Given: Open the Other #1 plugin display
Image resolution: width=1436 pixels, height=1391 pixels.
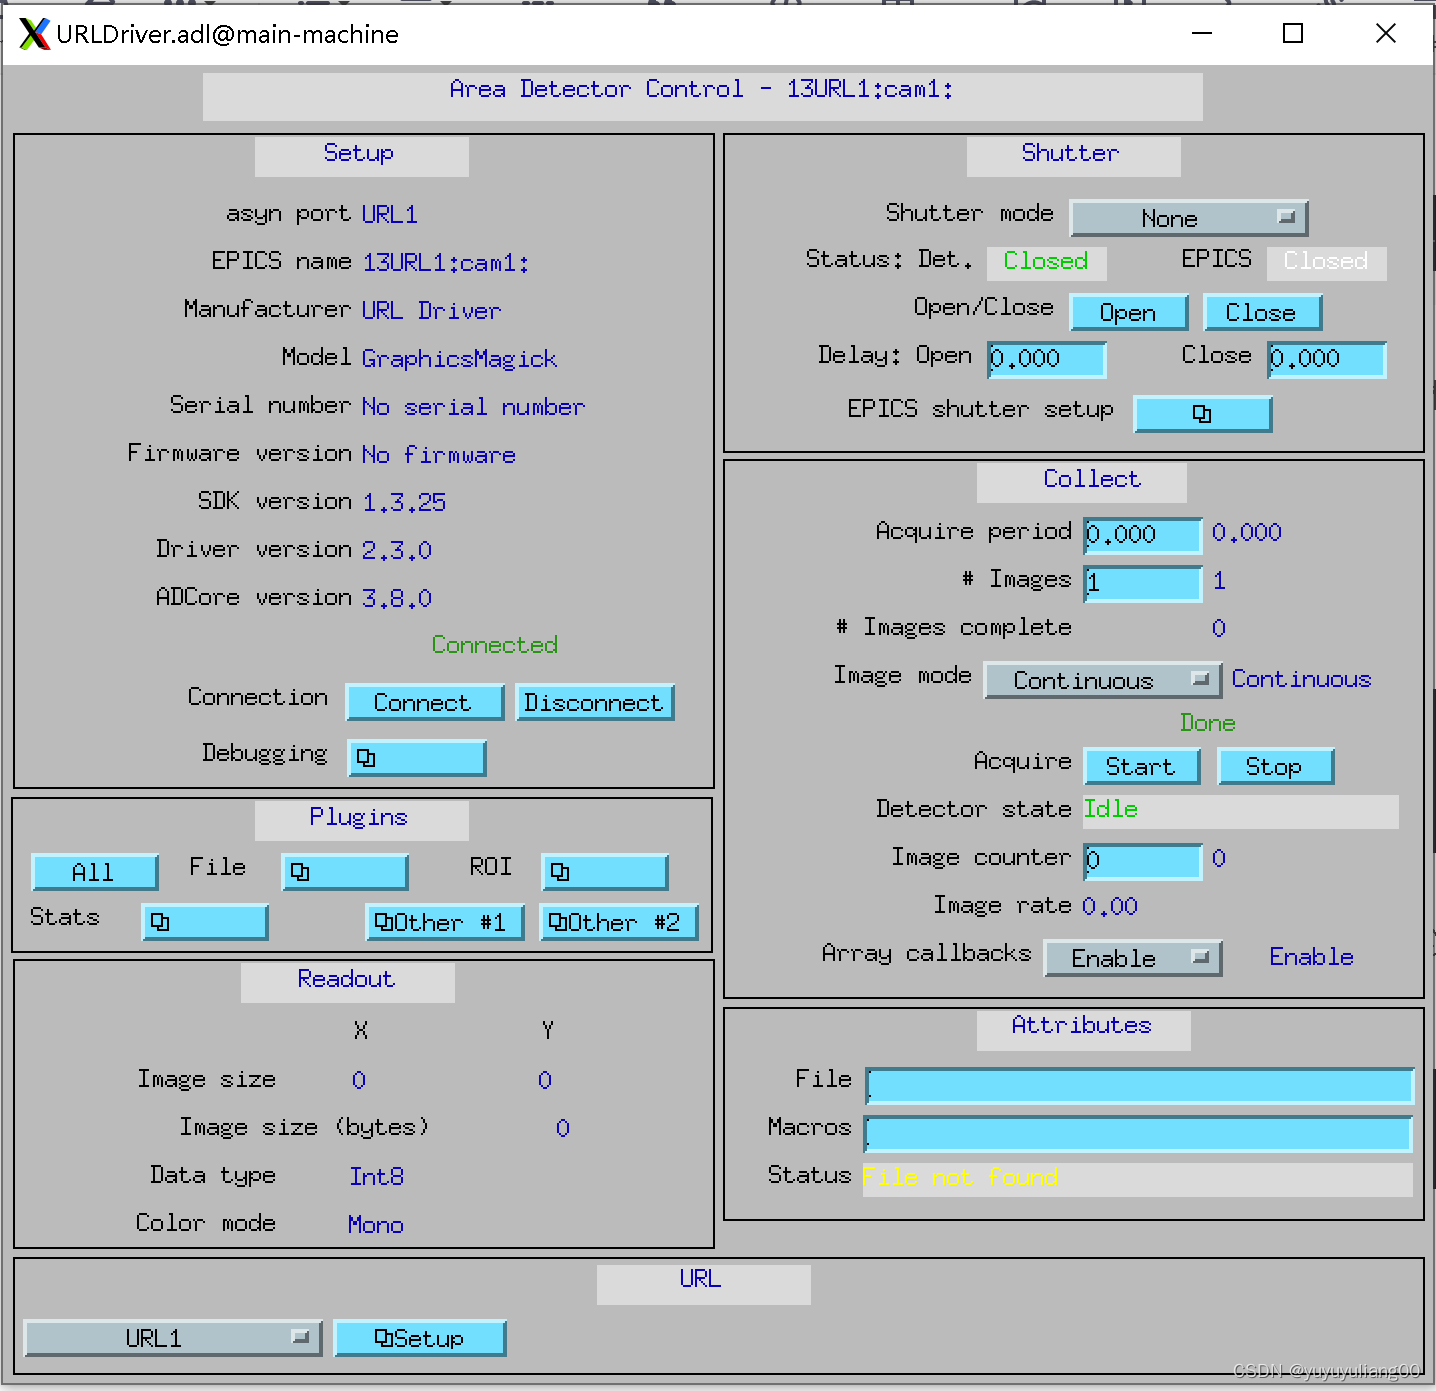Looking at the screenshot, I should point(444,922).
